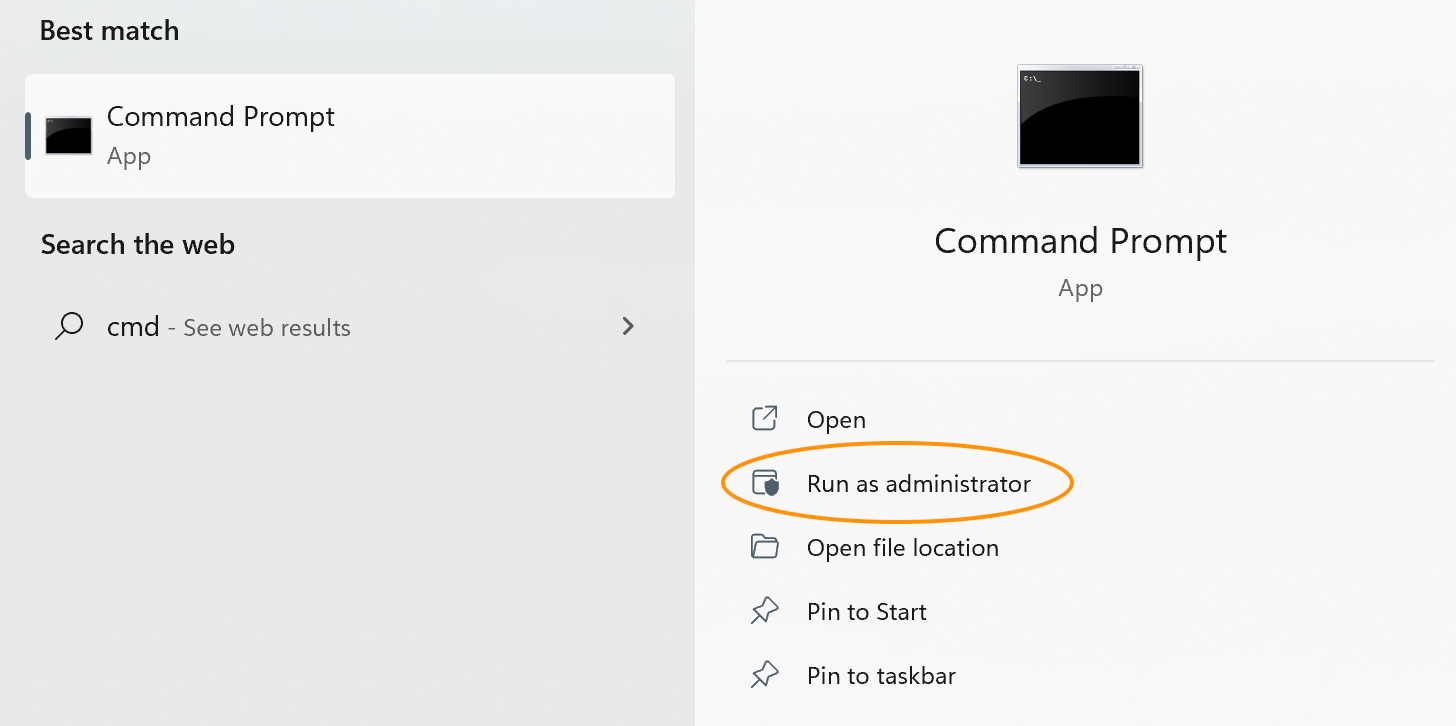Click the Command Prompt title in details pane

tap(1080, 242)
